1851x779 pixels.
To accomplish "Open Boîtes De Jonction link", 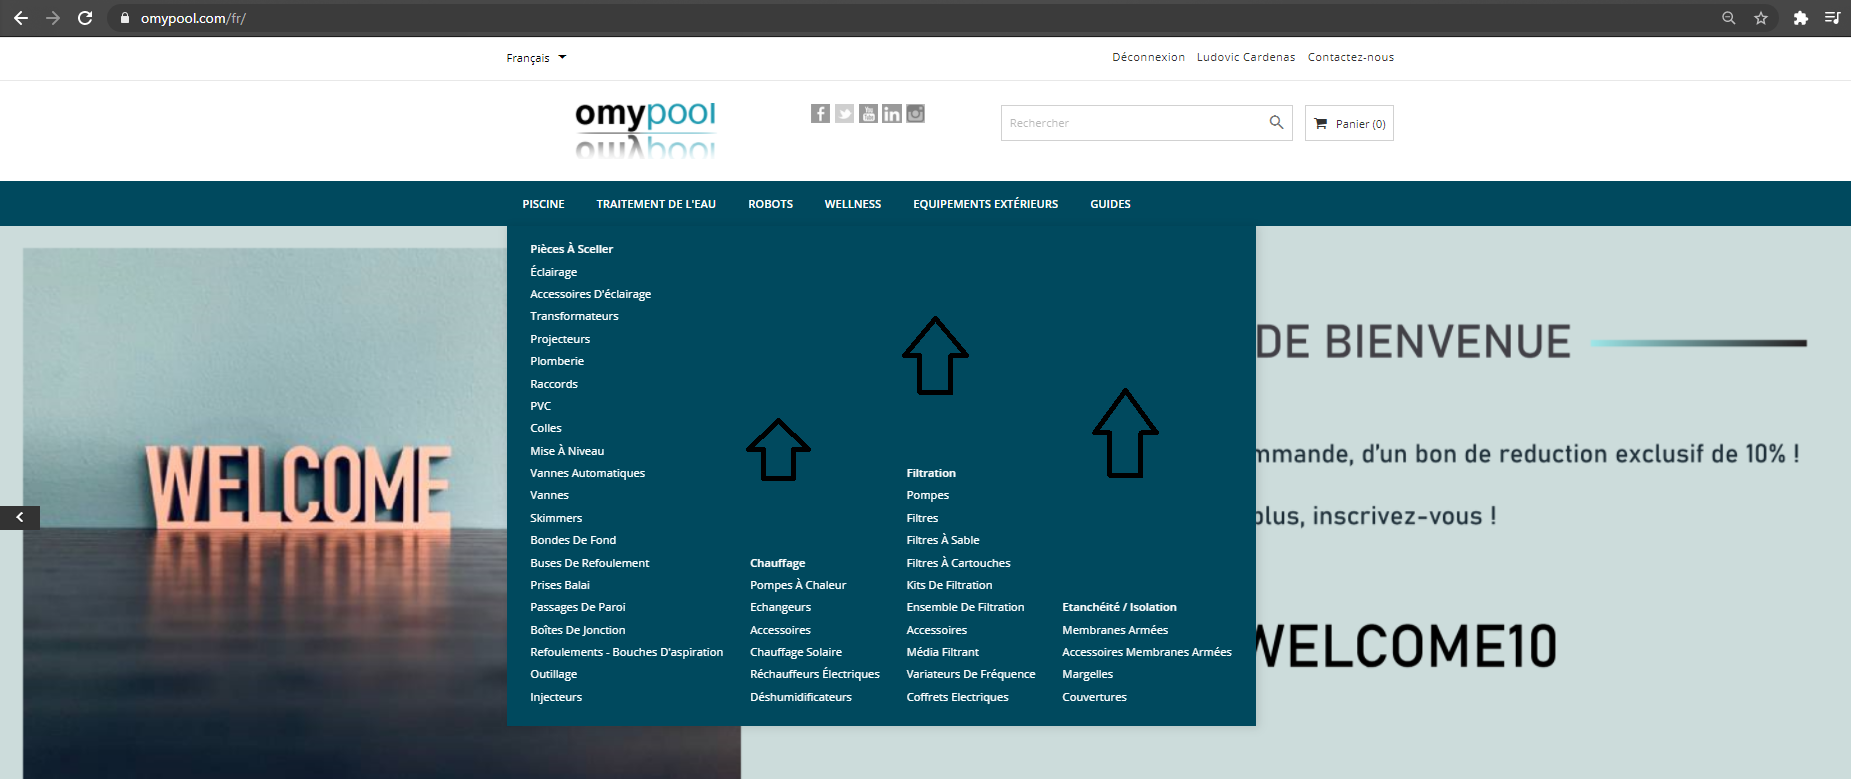I will point(577,630).
